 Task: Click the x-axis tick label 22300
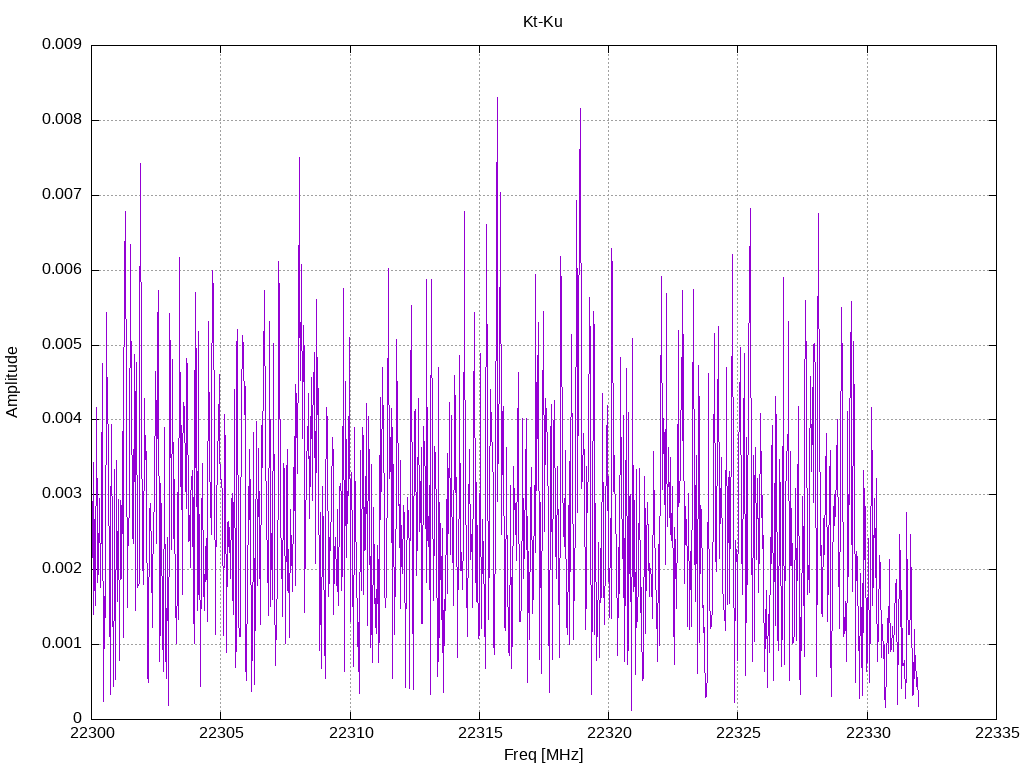(x=91, y=733)
